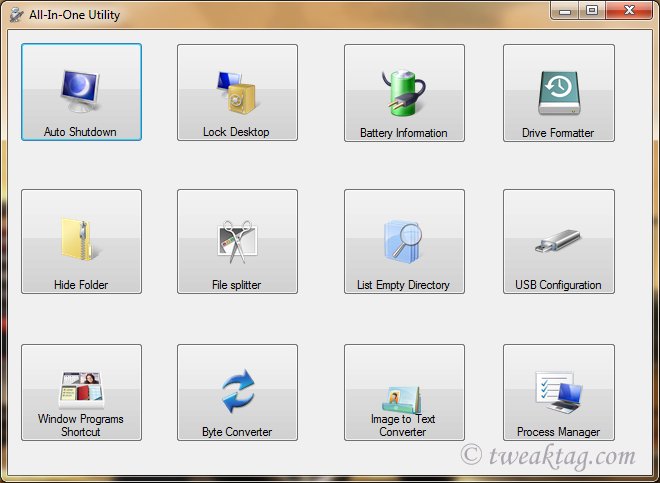This screenshot has height=483, width=660.
Task: Click the All-In-One Utility title bar icon
Action: point(16,15)
